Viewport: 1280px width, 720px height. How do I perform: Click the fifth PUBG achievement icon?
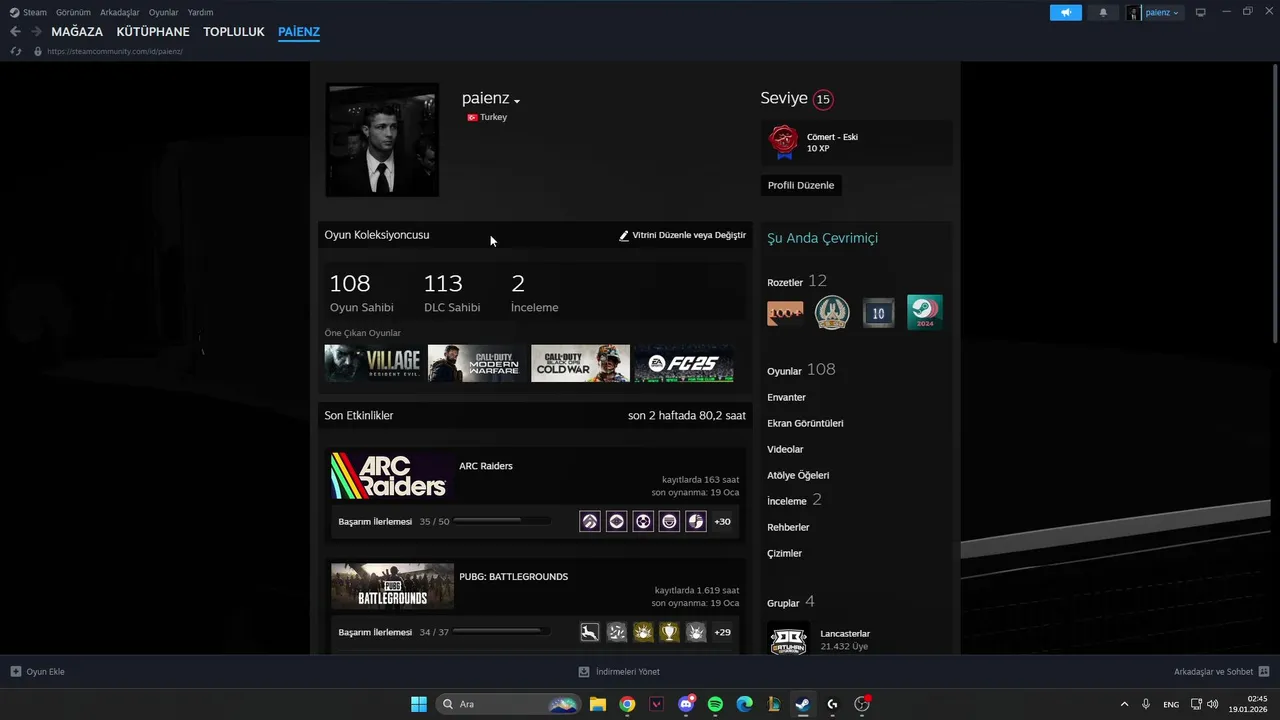[696, 632]
